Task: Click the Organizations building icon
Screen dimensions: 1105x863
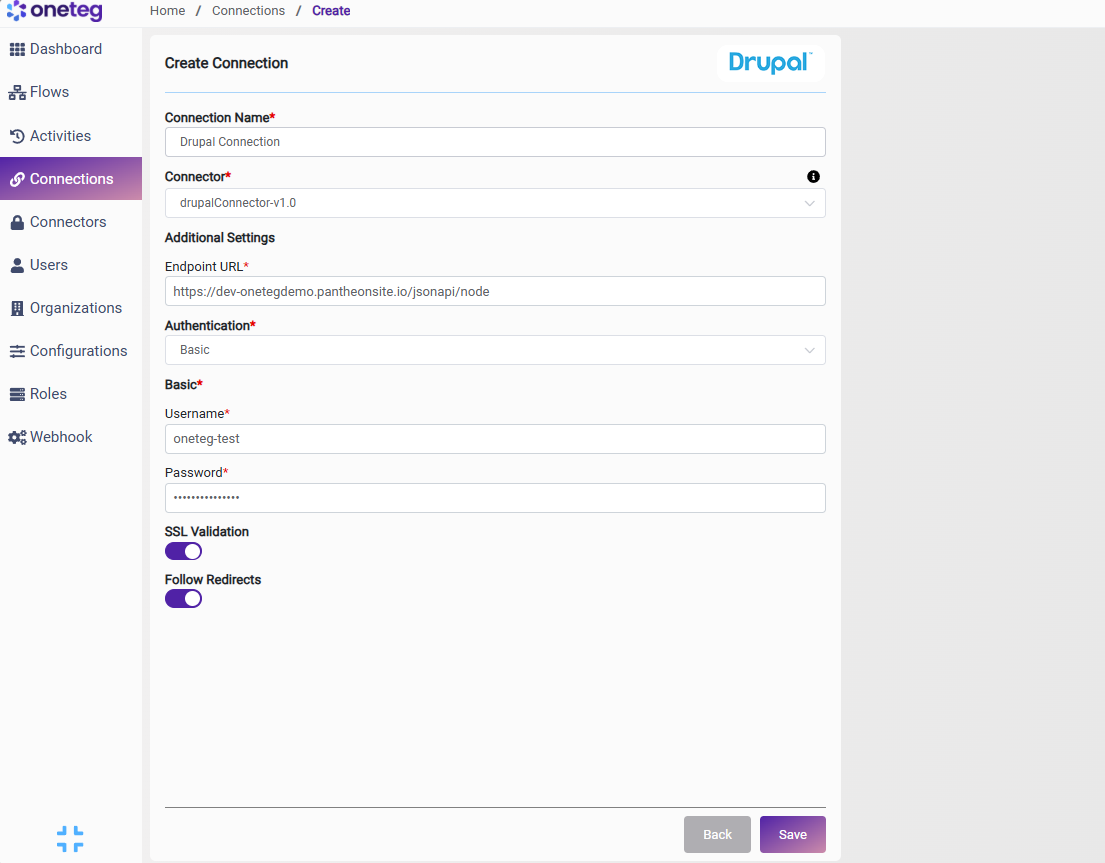Action: tap(17, 308)
